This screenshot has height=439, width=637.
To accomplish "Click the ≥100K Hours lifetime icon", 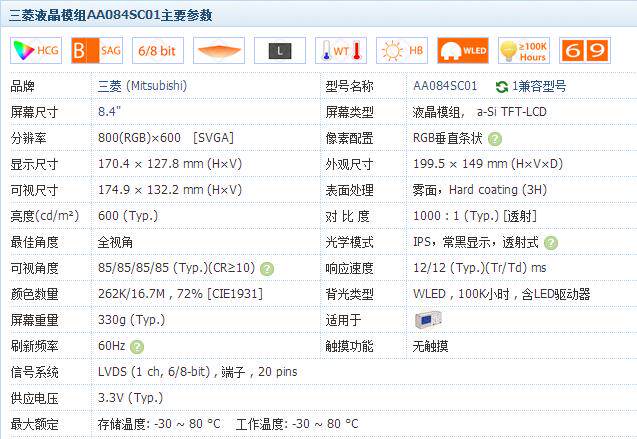I will click(x=524, y=50).
